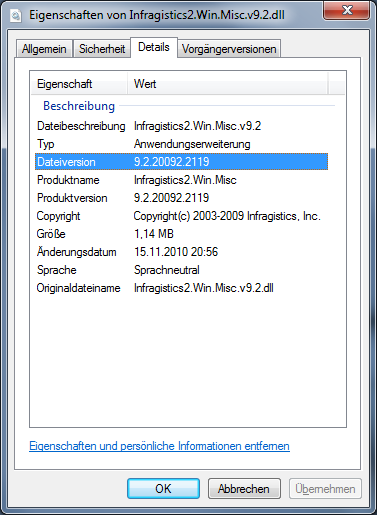Collapse the Beschreibung group heading

[x=79, y=106]
